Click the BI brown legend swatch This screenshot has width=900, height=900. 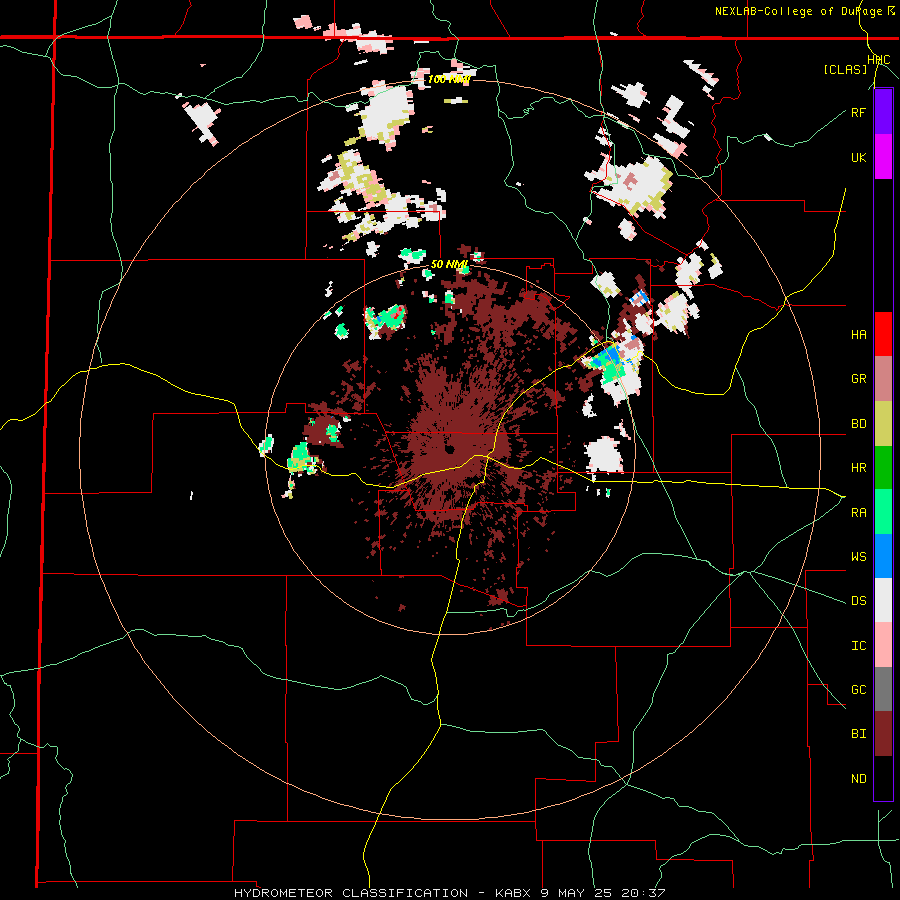tap(883, 734)
